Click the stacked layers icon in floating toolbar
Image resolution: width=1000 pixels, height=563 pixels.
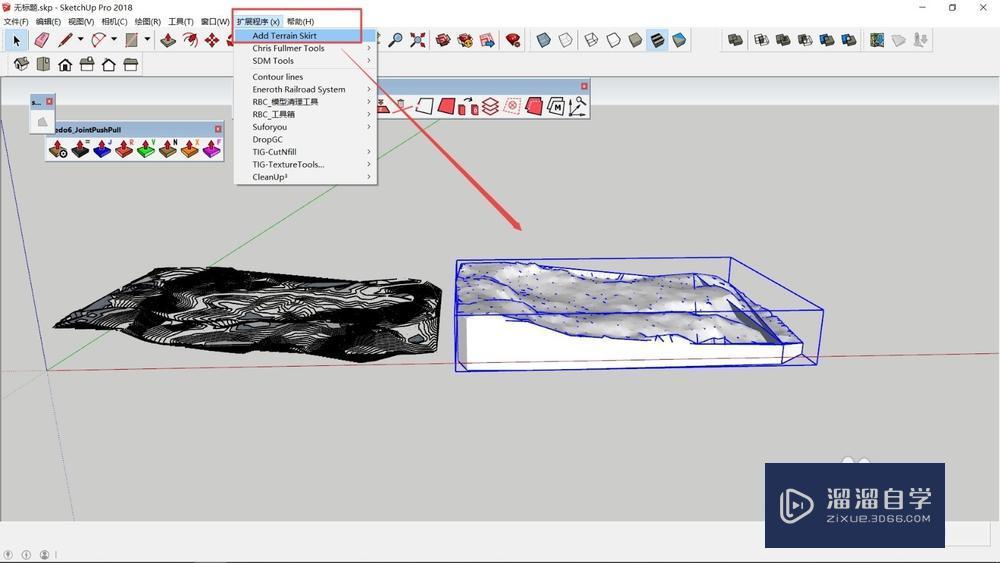[490, 106]
